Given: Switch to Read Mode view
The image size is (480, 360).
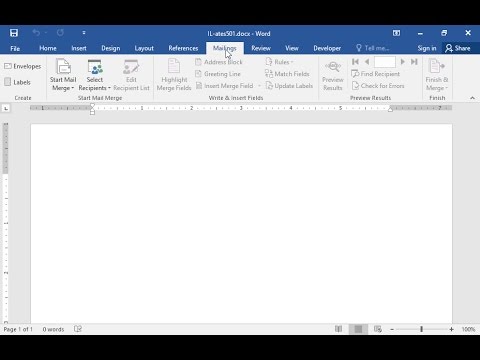Looking at the screenshot, I should tap(338, 329).
